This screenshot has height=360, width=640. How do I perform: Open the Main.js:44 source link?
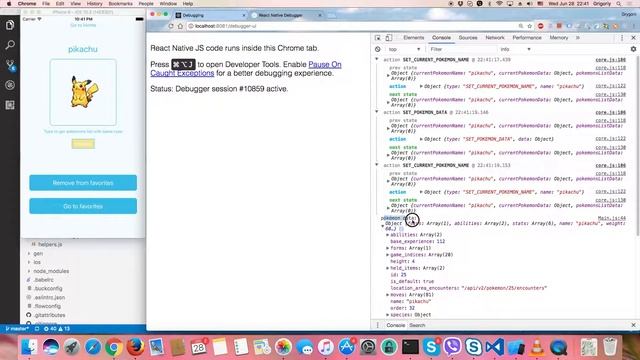coord(611,218)
